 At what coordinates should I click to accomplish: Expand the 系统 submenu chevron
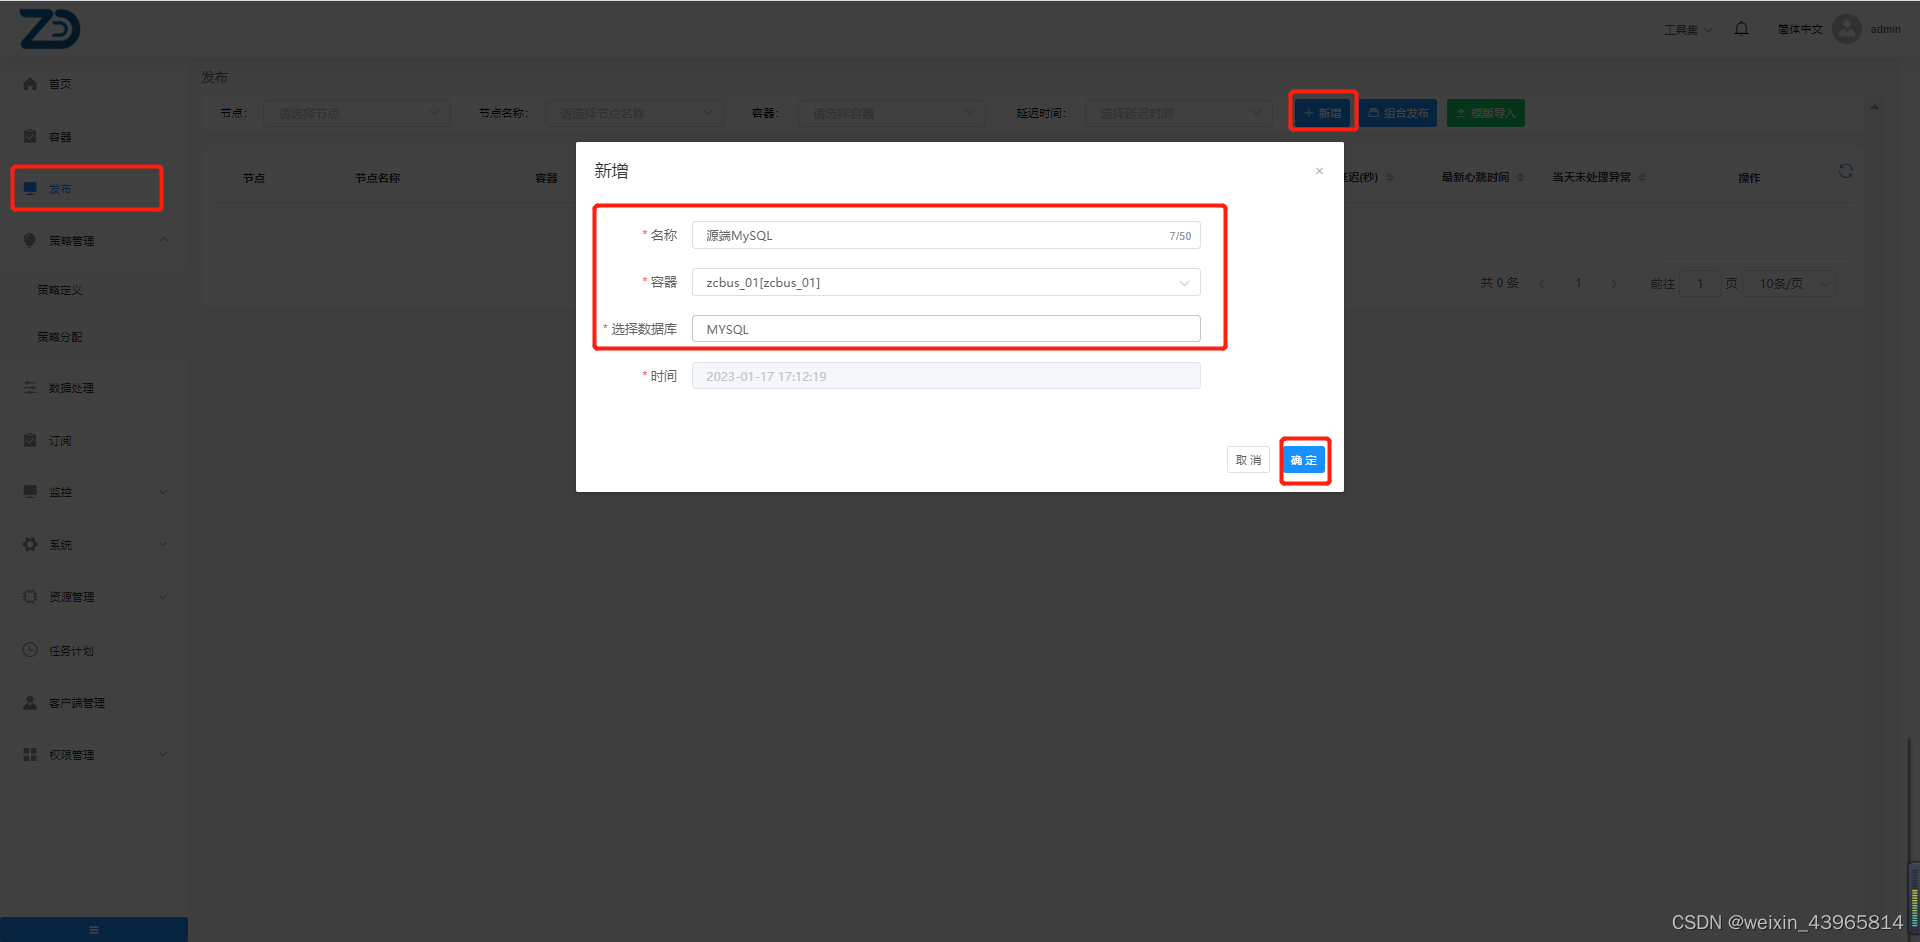[x=164, y=544]
